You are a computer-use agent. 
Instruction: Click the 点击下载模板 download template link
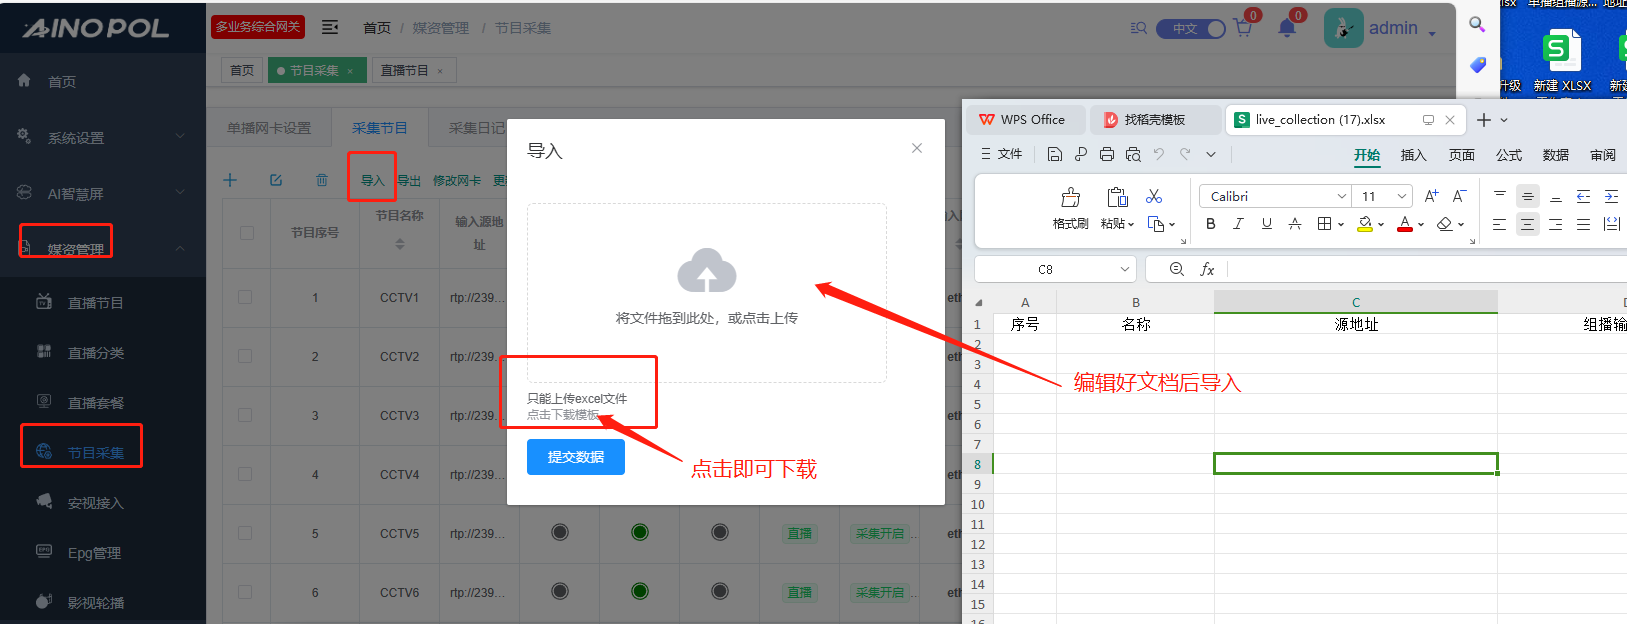pyautogui.click(x=563, y=415)
